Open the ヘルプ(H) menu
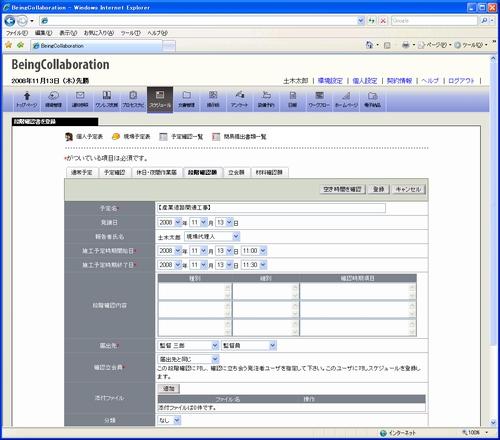The image size is (500, 440). pyautogui.click(x=157, y=33)
